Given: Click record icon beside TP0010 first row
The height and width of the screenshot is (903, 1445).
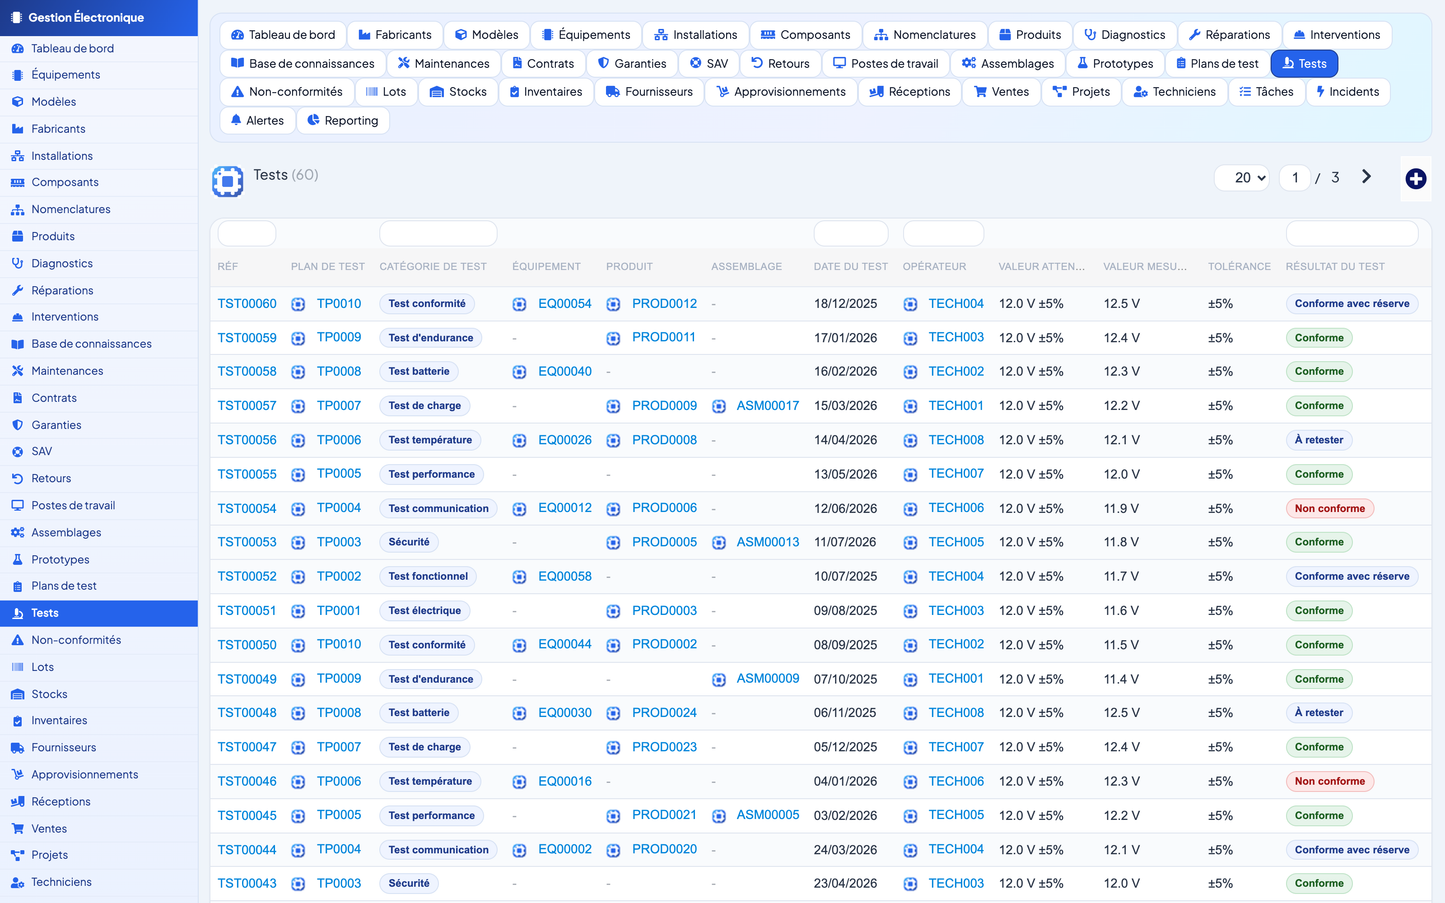Looking at the screenshot, I should (298, 304).
